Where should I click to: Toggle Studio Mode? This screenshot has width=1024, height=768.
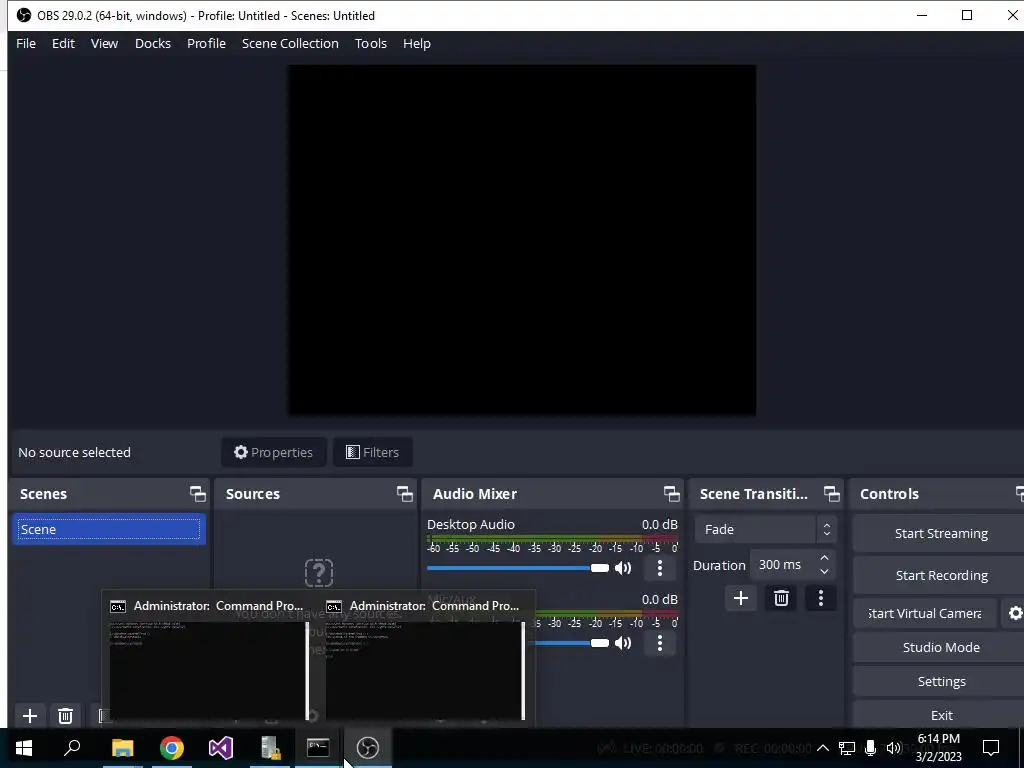[940, 647]
